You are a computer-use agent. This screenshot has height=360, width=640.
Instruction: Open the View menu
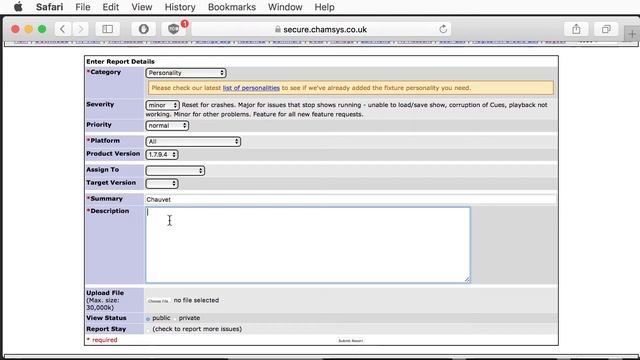point(142,7)
